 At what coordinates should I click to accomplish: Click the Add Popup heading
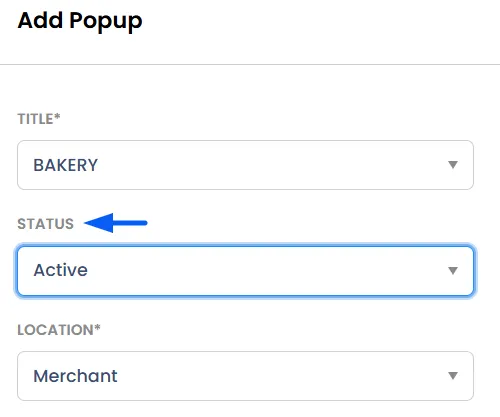(80, 21)
